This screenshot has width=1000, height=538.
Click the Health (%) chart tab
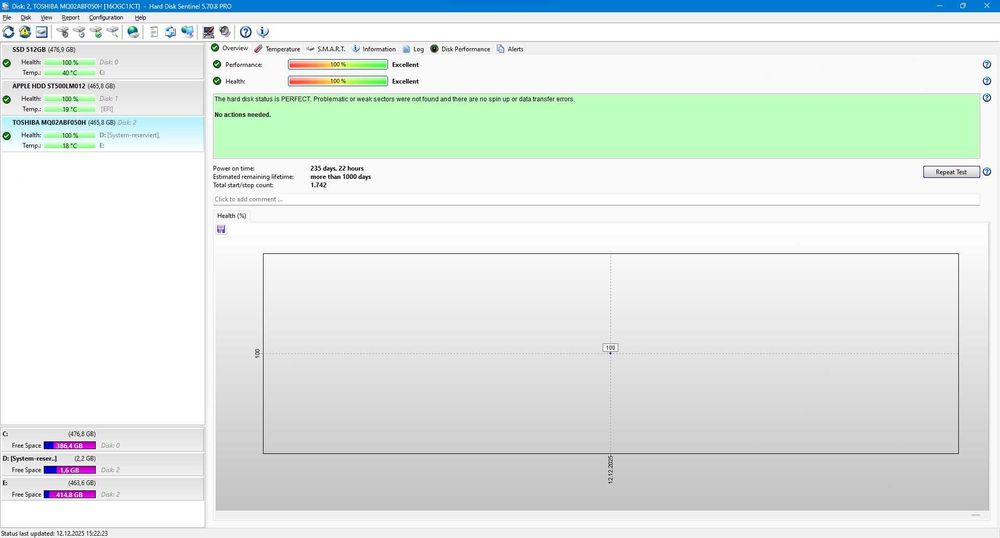(232, 215)
